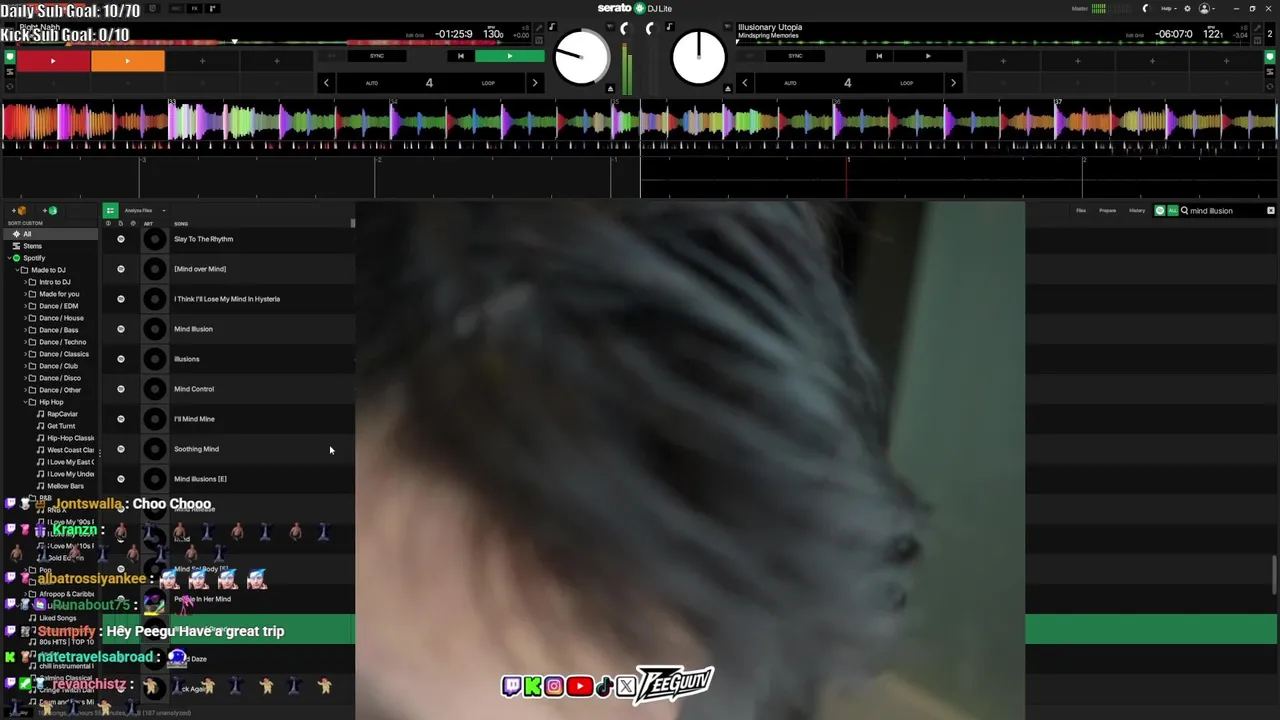Double deck 2 loop size arrow
The height and width of the screenshot is (720, 1280).
[x=953, y=83]
